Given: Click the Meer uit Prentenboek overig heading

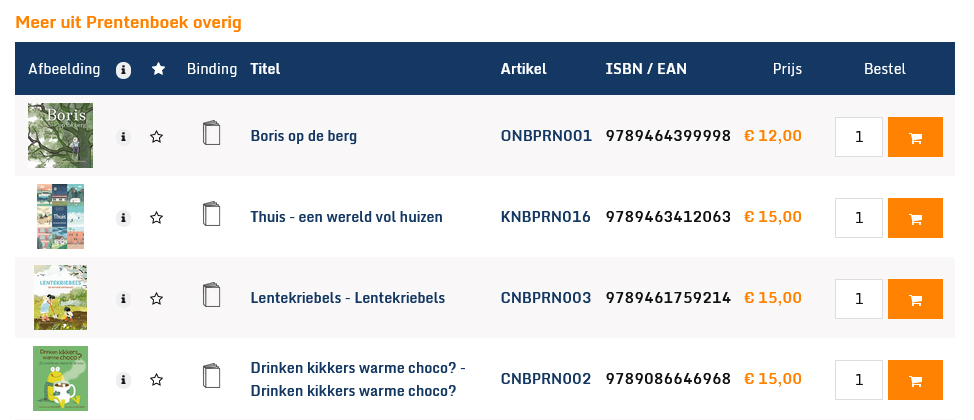Looking at the screenshot, I should tap(128, 22).
